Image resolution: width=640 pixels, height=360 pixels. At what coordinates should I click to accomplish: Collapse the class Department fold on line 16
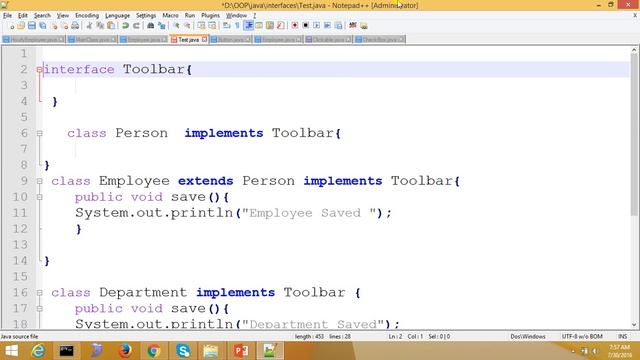coord(40,292)
